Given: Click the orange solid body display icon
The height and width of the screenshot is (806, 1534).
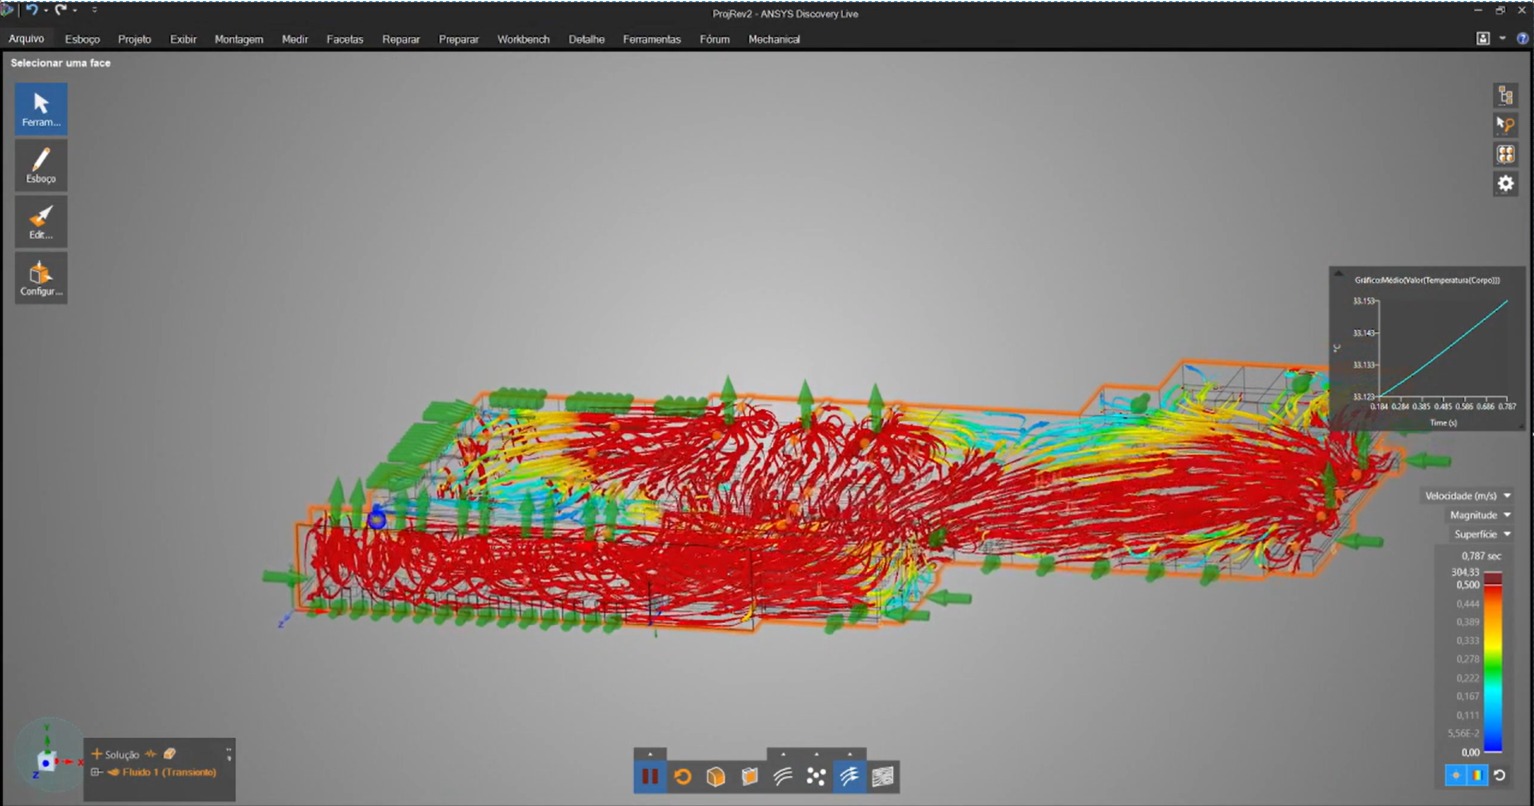Looking at the screenshot, I should 716,776.
